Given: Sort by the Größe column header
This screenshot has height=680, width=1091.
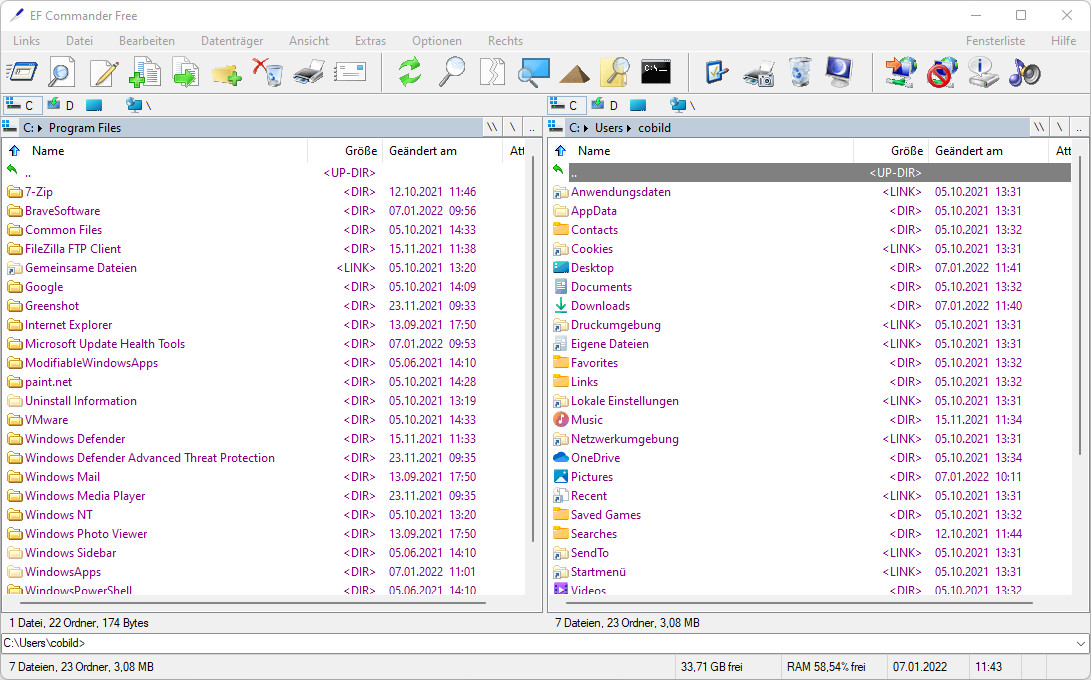Looking at the screenshot, I should [x=360, y=150].
